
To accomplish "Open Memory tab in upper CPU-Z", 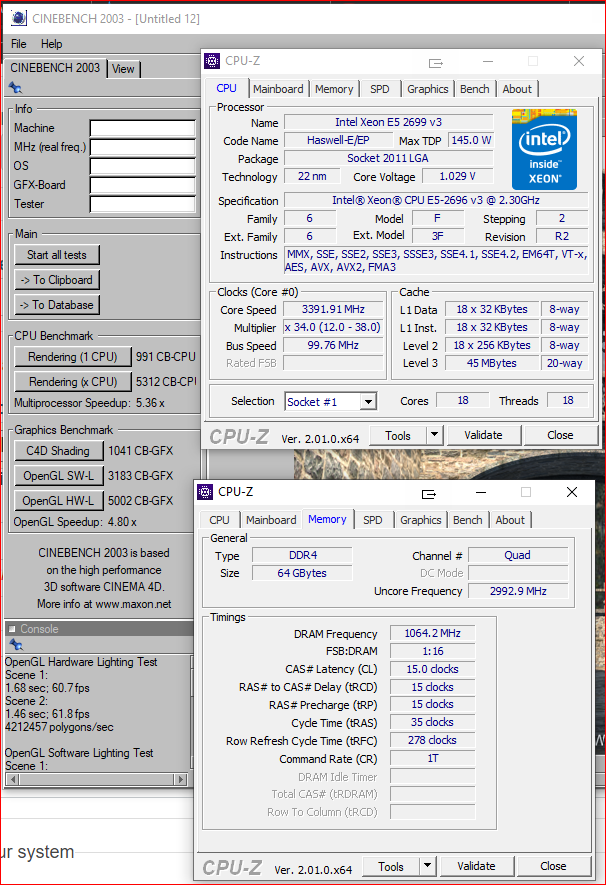I will [334, 89].
